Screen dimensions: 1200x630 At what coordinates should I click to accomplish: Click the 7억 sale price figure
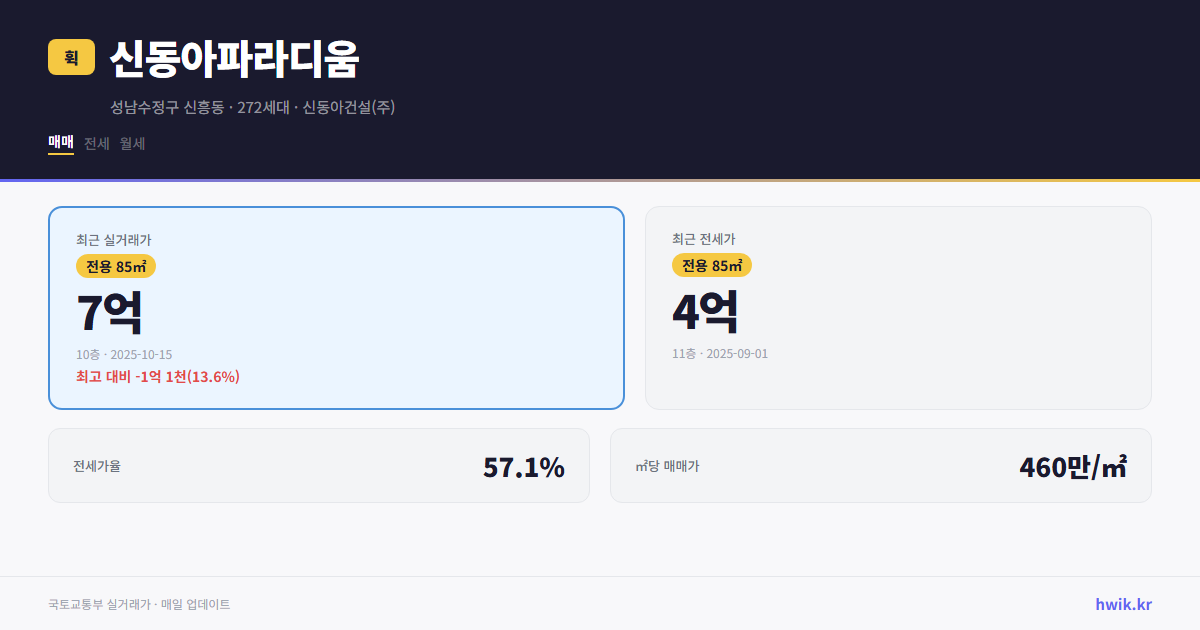tap(110, 310)
